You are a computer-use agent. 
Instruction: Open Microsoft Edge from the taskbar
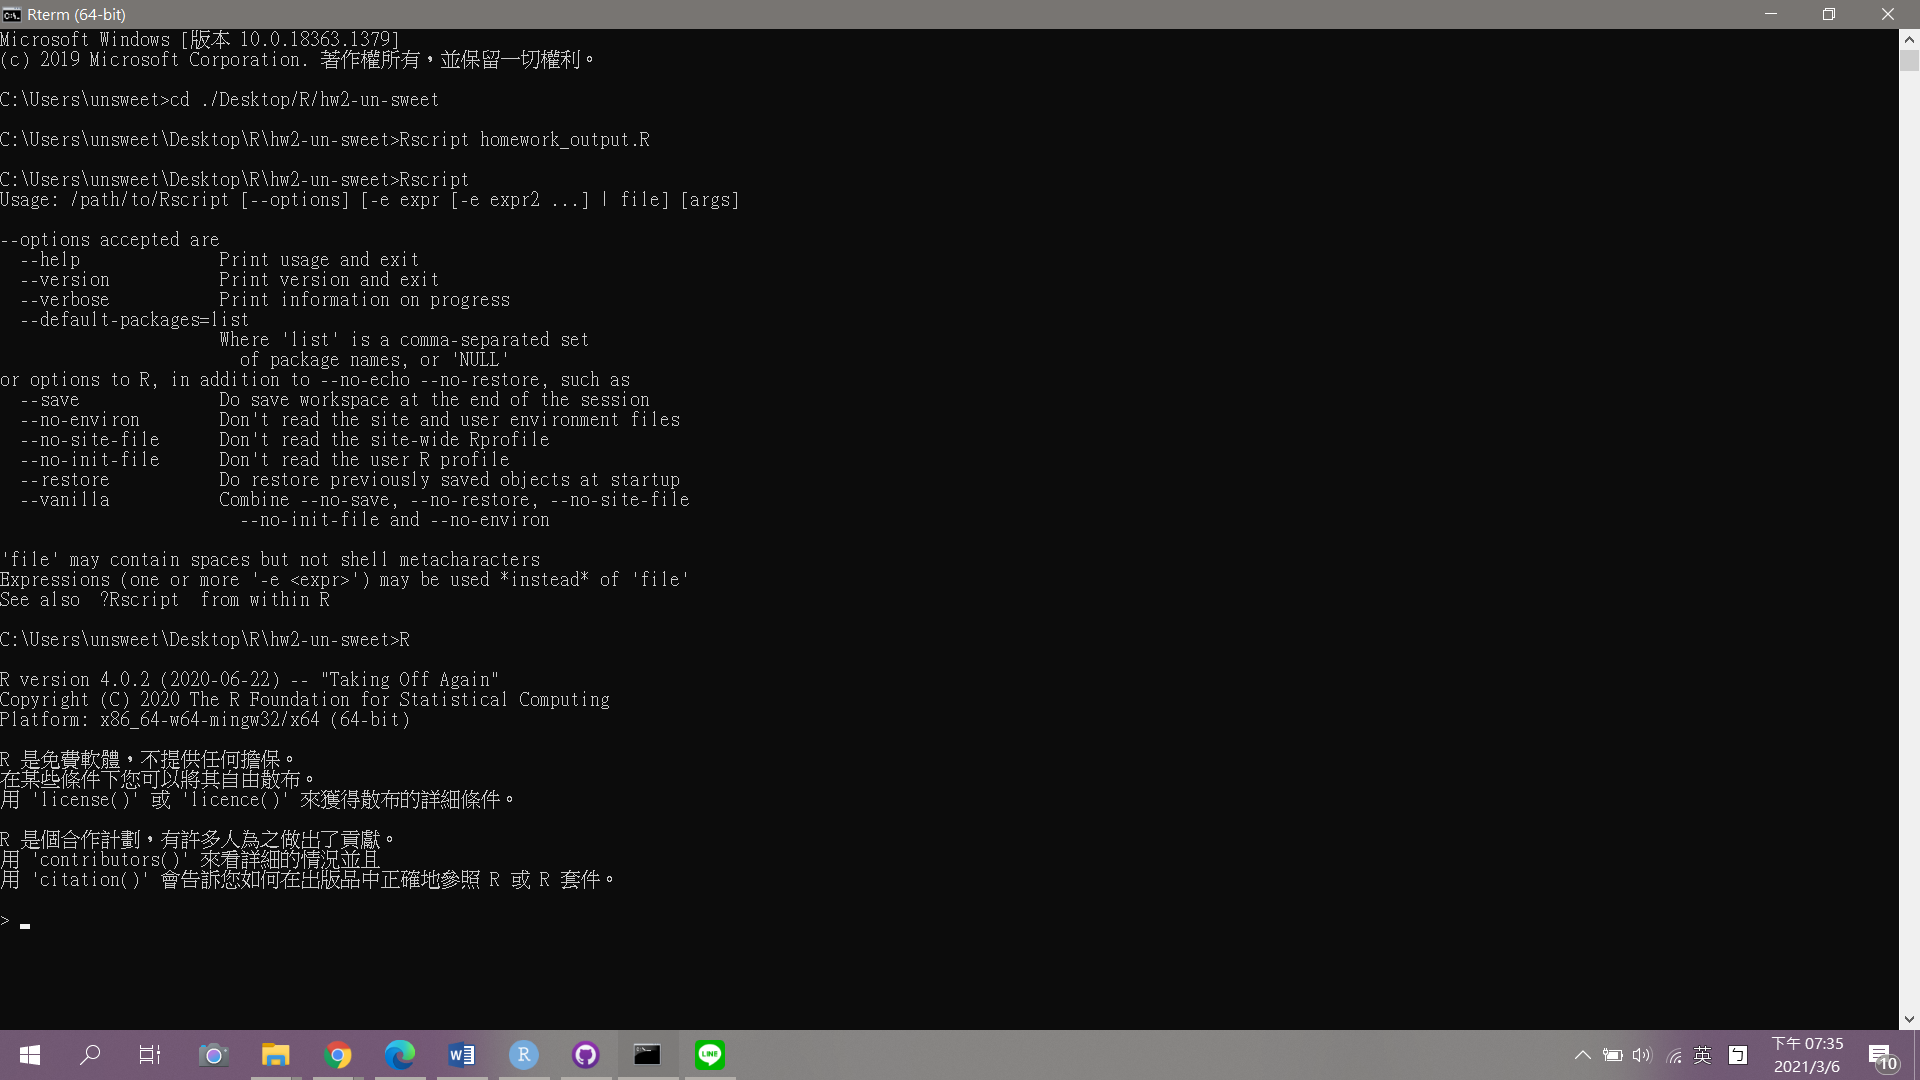tap(400, 1055)
